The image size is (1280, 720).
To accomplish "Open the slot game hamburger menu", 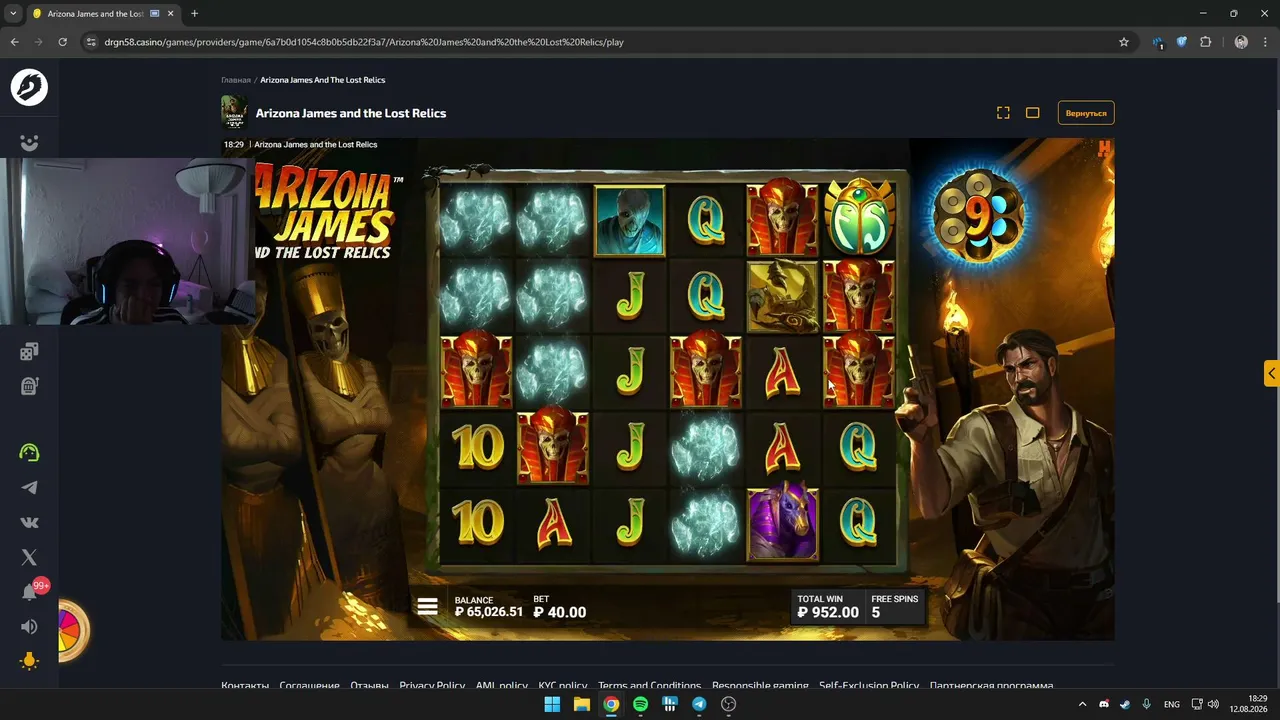I will [x=428, y=607].
